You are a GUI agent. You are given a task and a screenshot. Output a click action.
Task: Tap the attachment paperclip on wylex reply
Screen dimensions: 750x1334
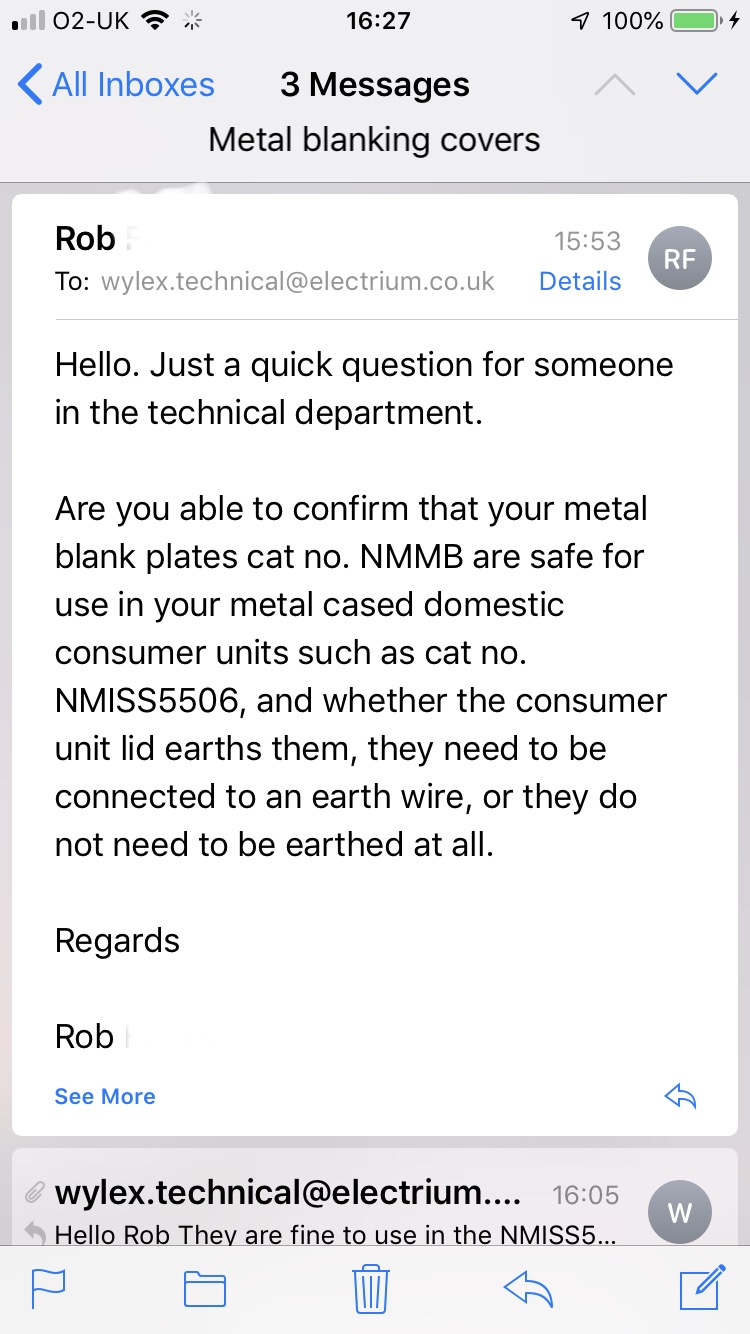click(x=35, y=1192)
